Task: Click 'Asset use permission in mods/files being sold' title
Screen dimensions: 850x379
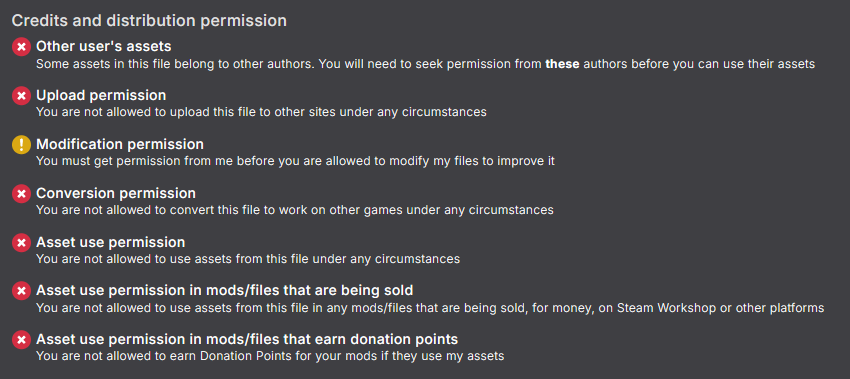Action: pyautogui.click(x=225, y=290)
